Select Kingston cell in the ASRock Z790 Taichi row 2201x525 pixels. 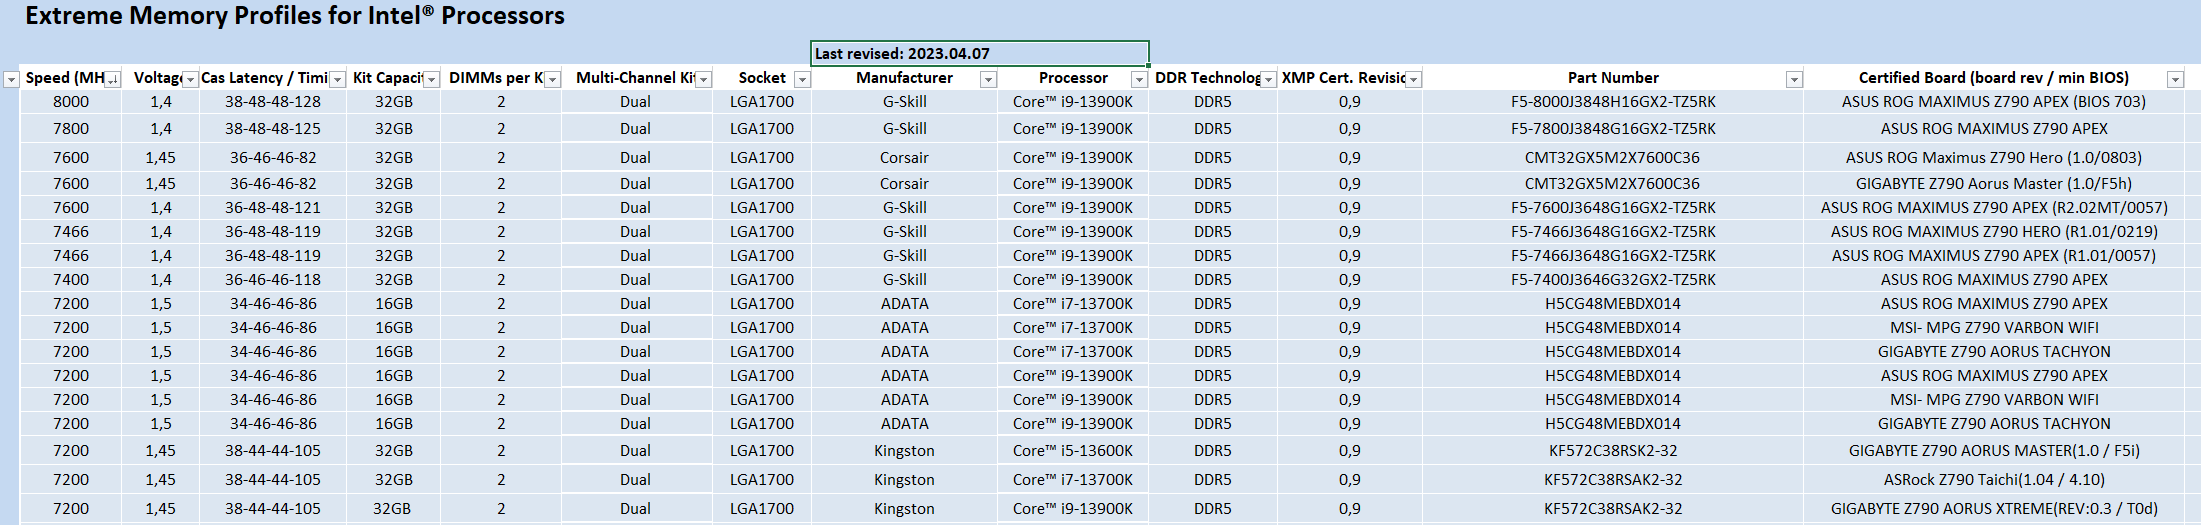pyautogui.click(x=904, y=480)
